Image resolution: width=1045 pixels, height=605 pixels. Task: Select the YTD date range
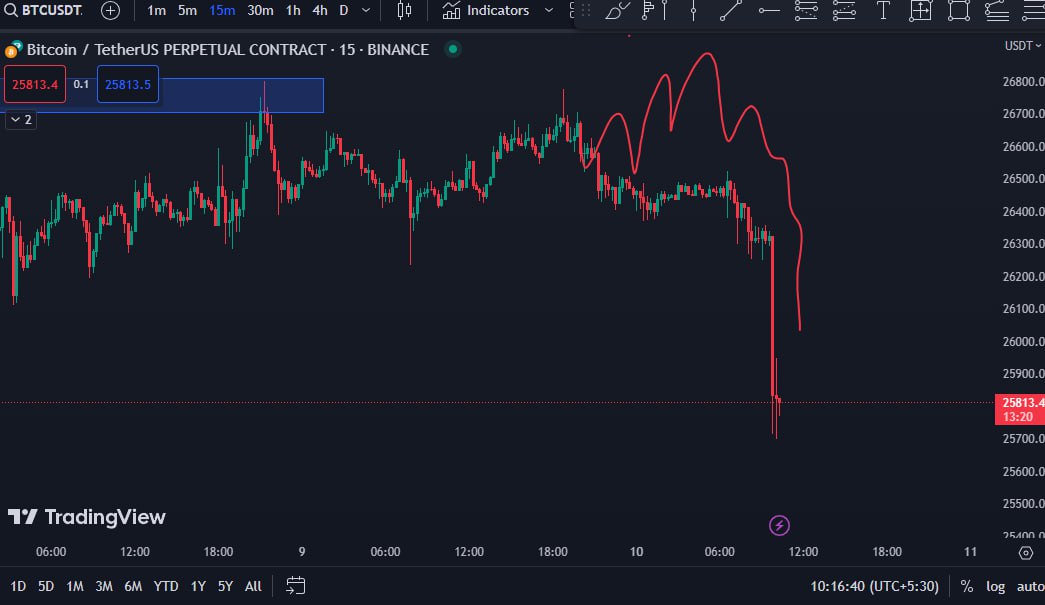coord(166,586)
